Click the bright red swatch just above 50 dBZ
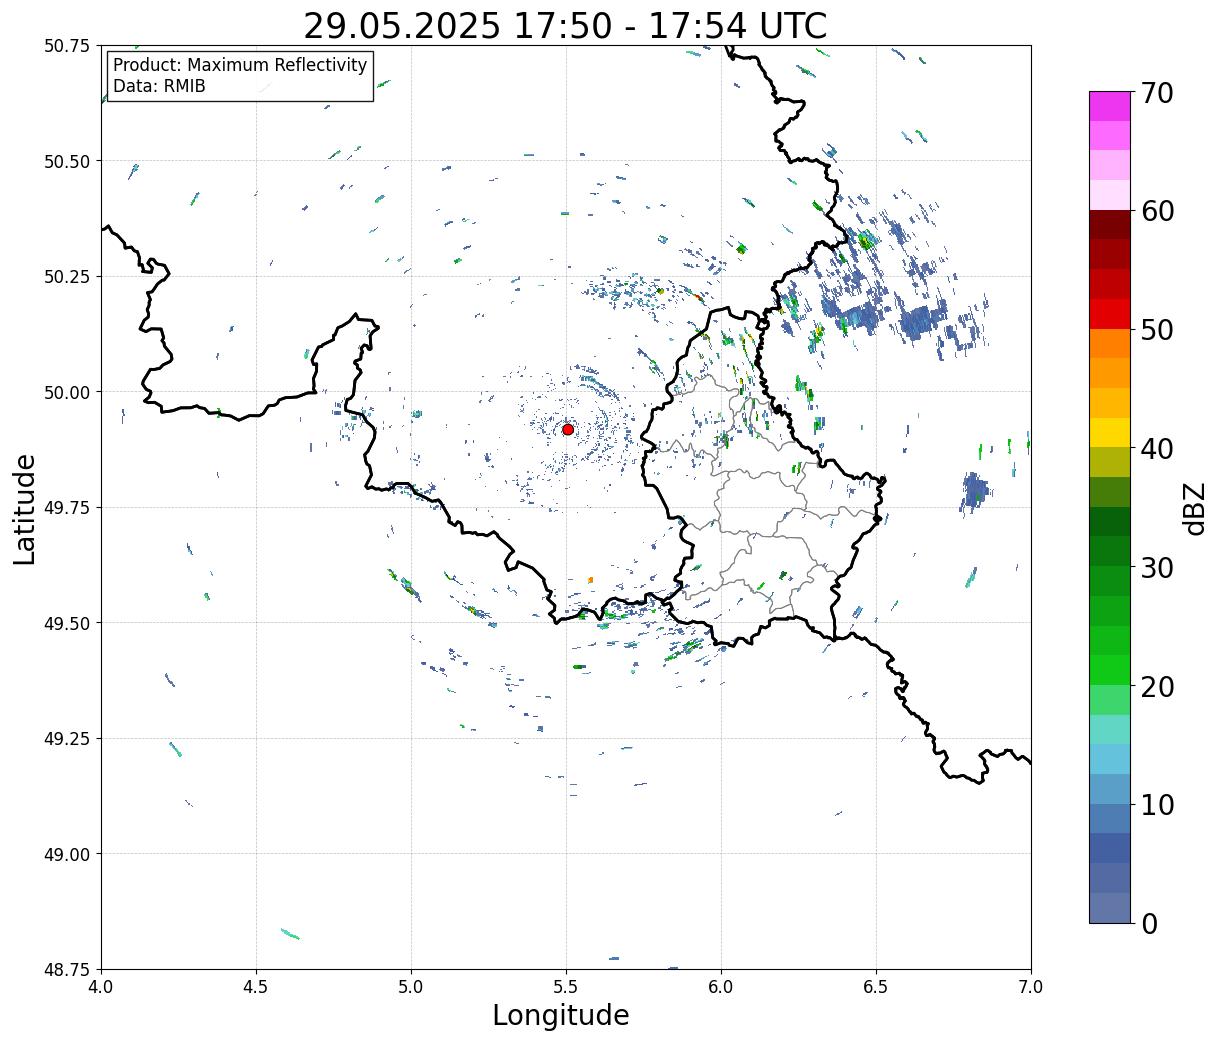The height and width of the screenshot is (1040, 1219). point(1110,313)
